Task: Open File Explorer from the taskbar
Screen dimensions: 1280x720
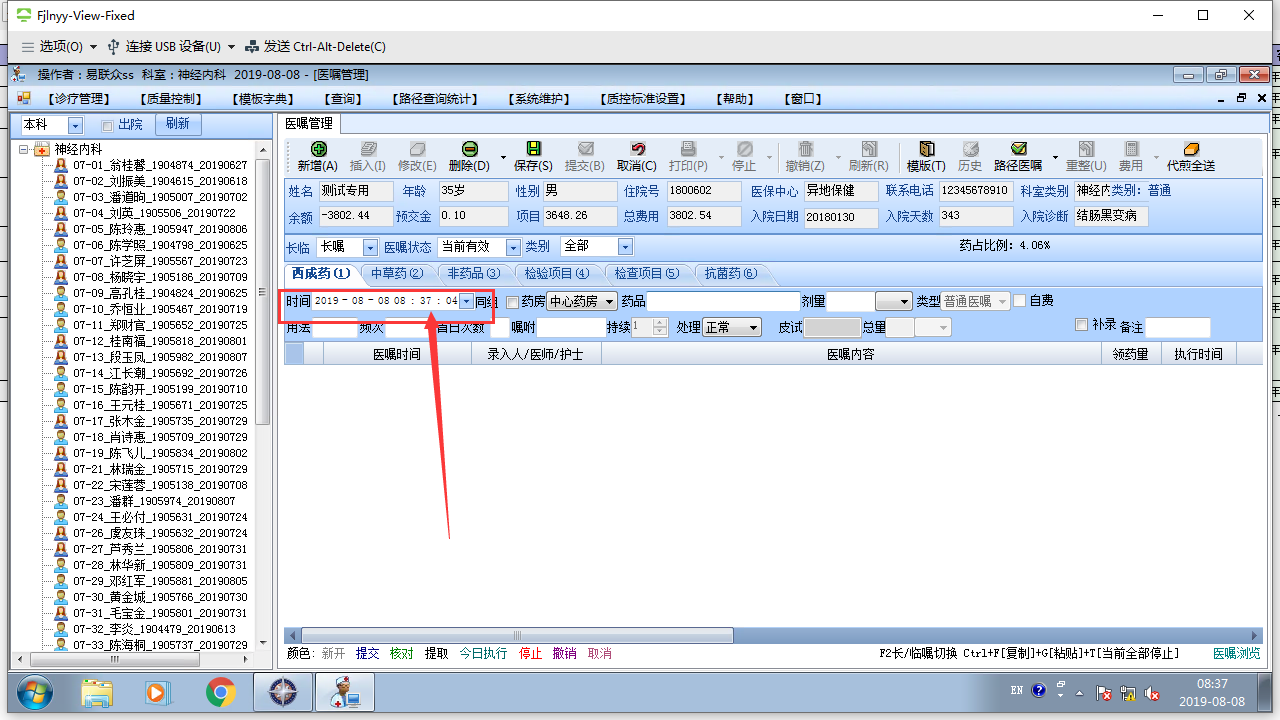Action: (x=97, y=692)
